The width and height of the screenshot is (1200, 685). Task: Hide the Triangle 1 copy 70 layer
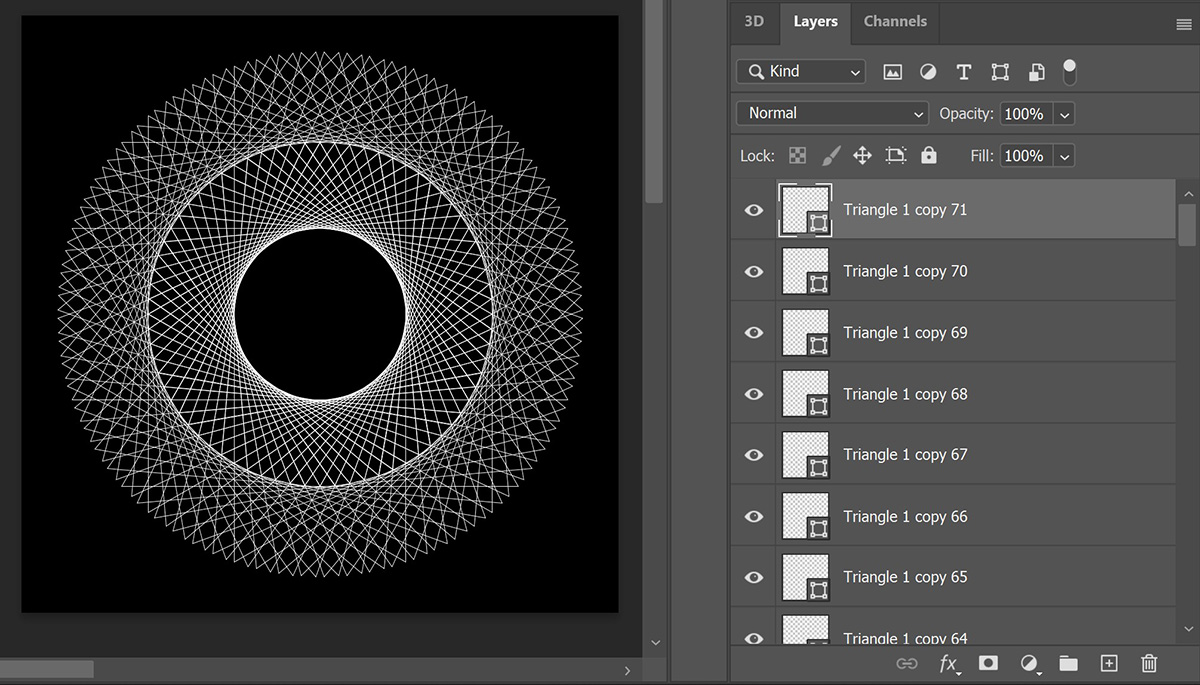753,271
